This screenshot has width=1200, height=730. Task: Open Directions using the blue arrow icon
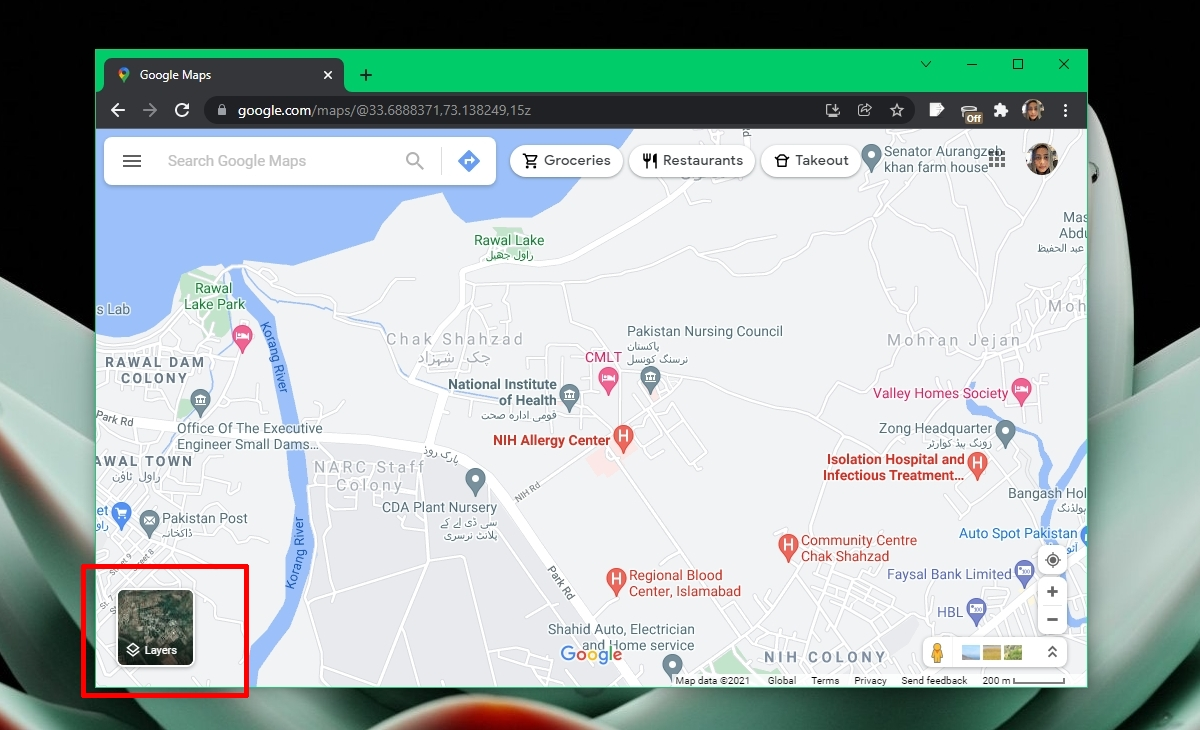pos(469,161)
